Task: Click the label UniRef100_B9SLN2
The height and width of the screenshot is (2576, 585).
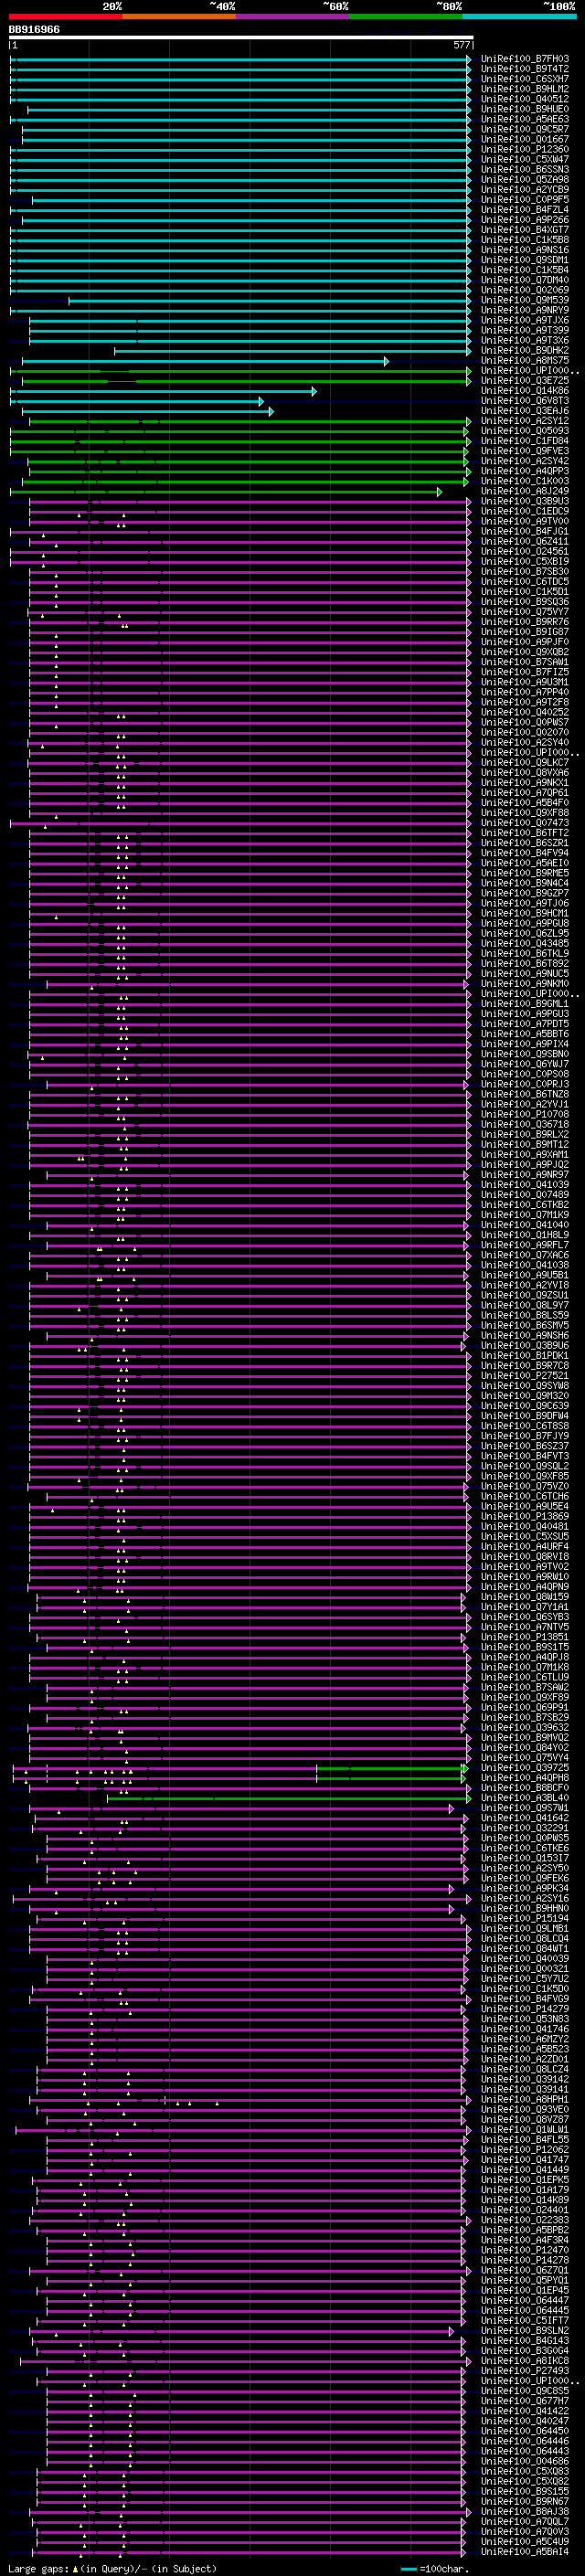Action: (x=525, y=2330)
